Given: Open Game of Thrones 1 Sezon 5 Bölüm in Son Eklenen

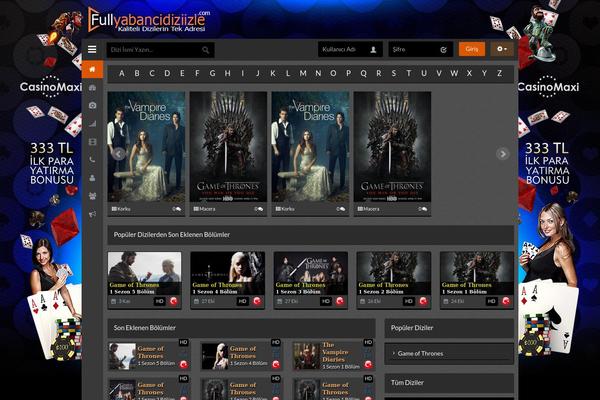Looking at the screenshot, I should pyautogui.click(x=149, y=355).
